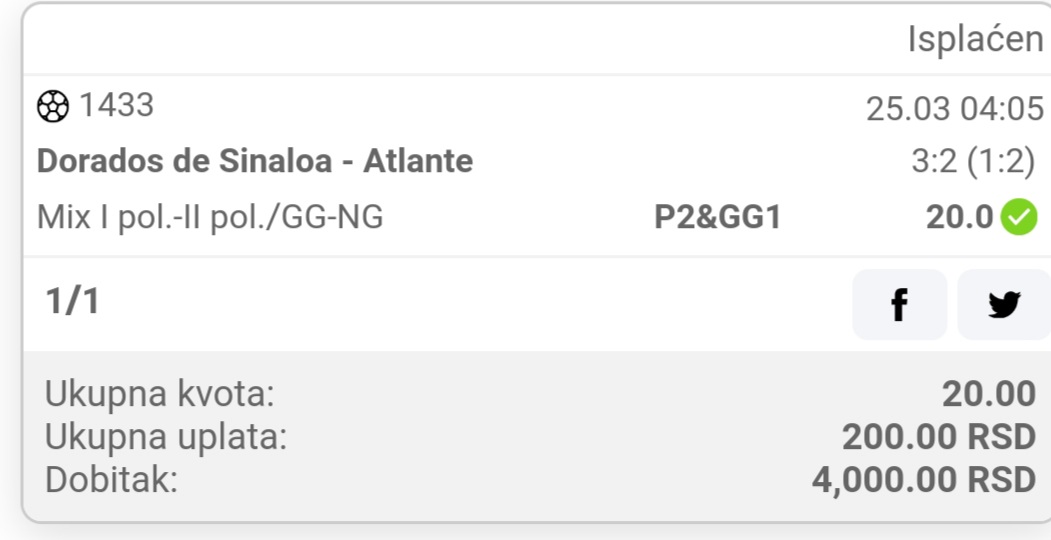Click the 1/1 ticket counter
Viewport: 1051px width, 540px height.
[72, 301]
